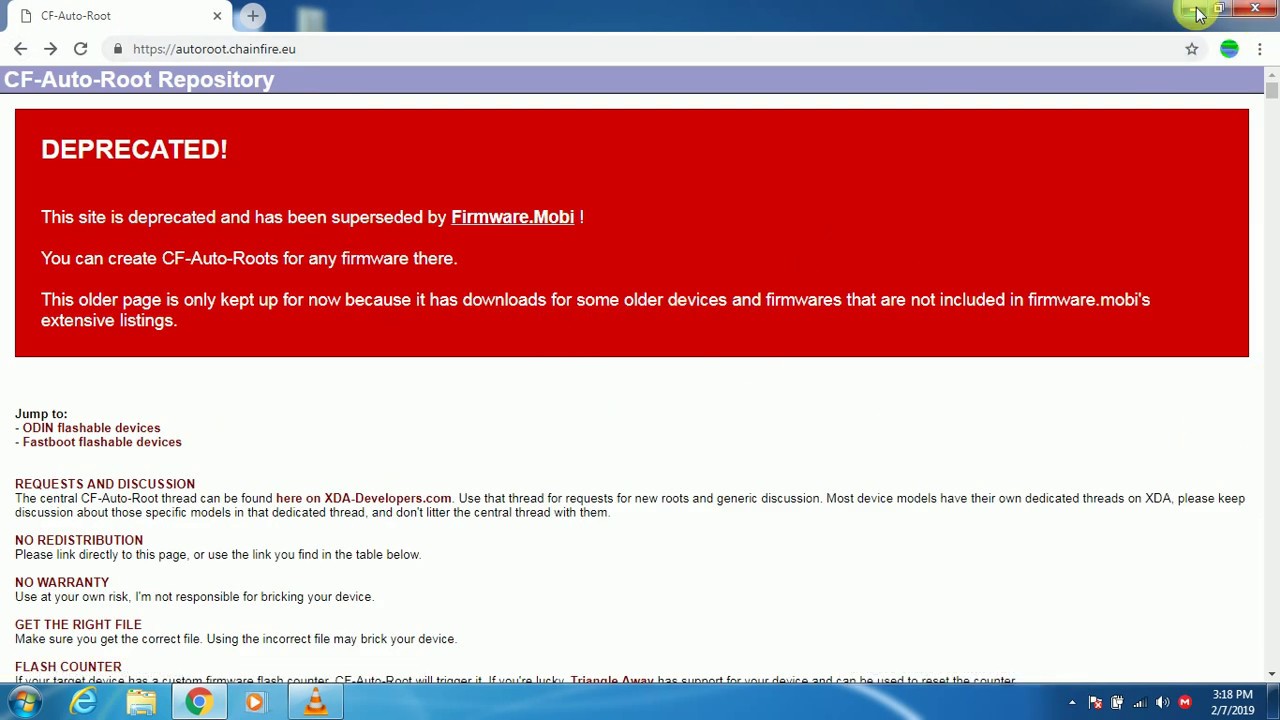Go back to the previous page
1280x720 pixels.
20,49
